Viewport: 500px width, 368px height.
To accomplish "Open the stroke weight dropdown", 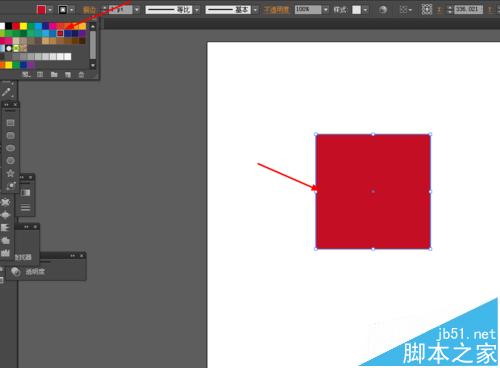I will 137,10.
